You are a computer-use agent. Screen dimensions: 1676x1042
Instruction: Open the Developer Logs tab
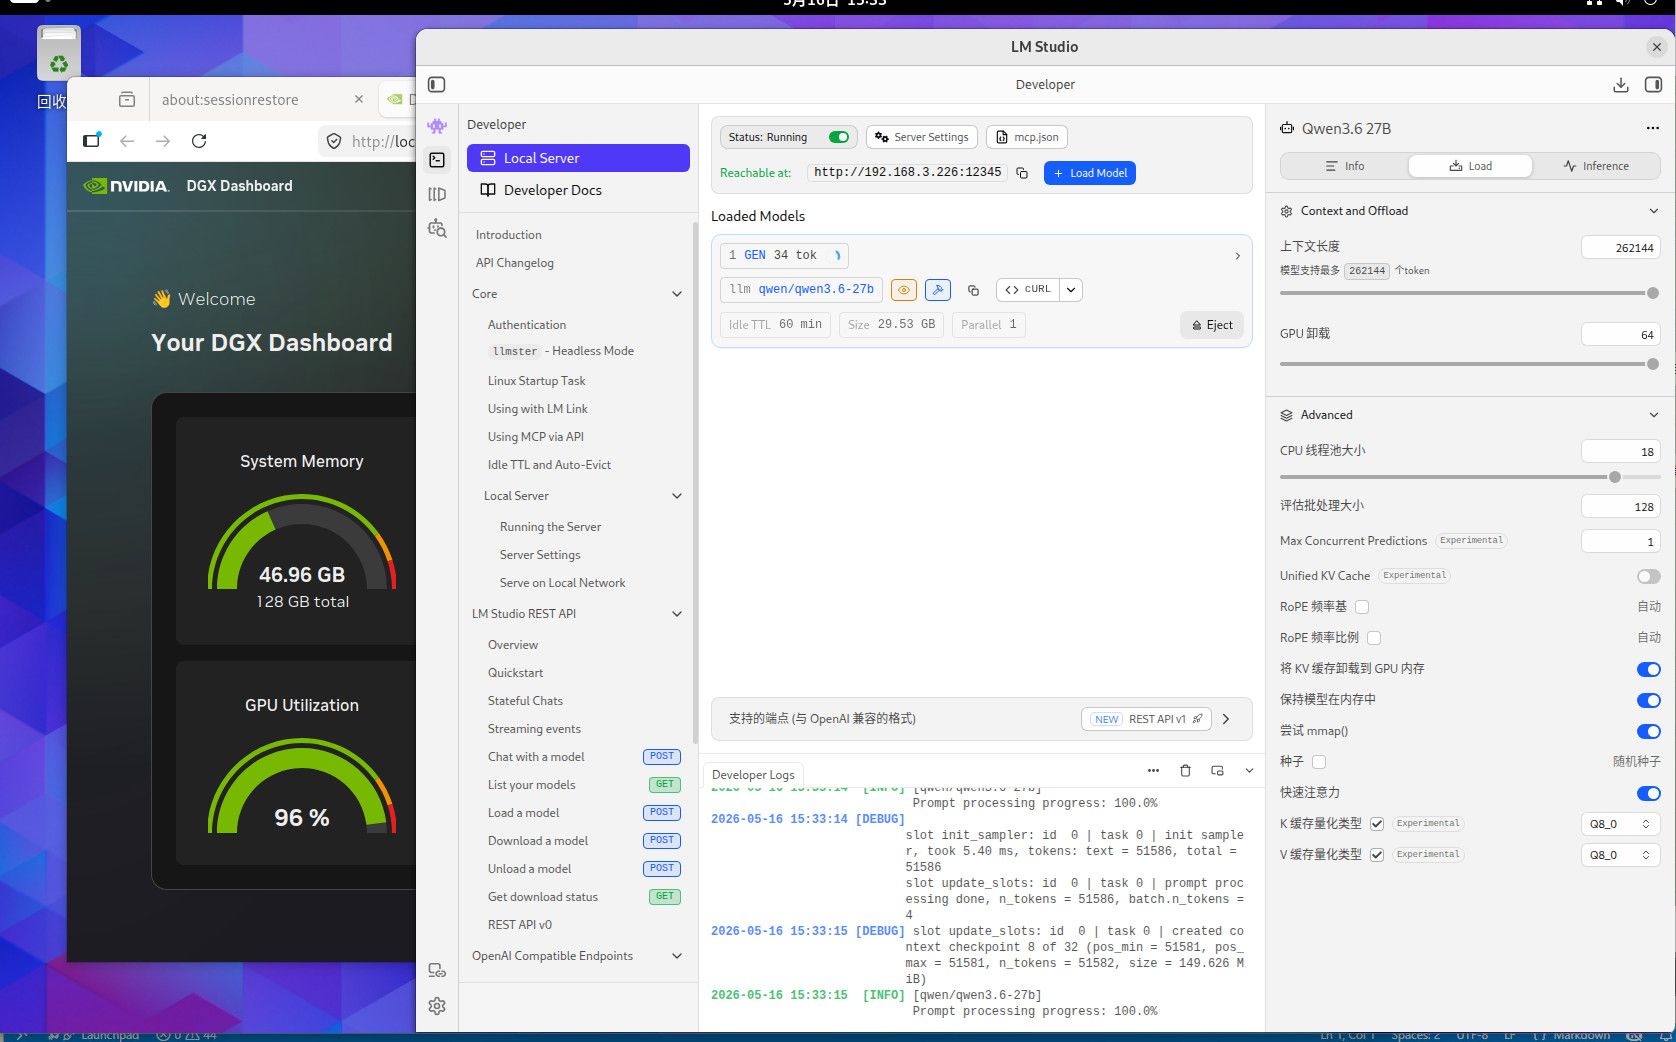tap(753, 775)
